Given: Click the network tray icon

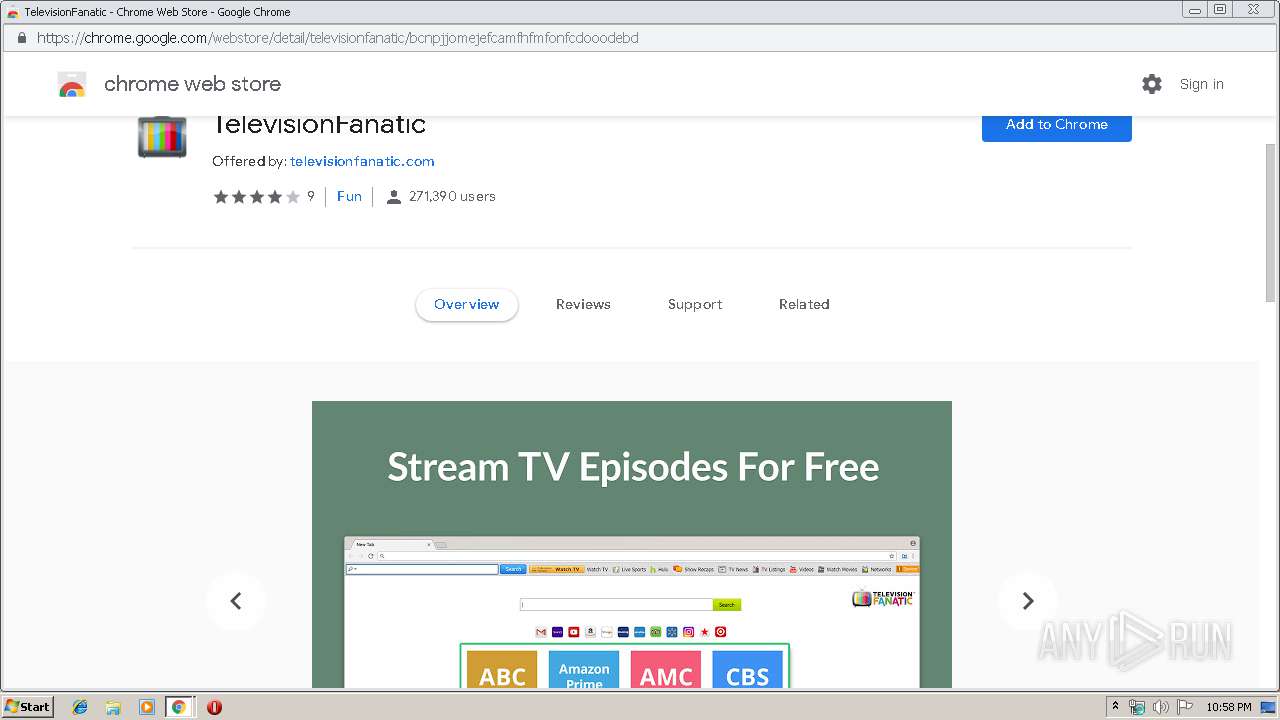Looking at the screenshot, I should (x=1137, y=707).
